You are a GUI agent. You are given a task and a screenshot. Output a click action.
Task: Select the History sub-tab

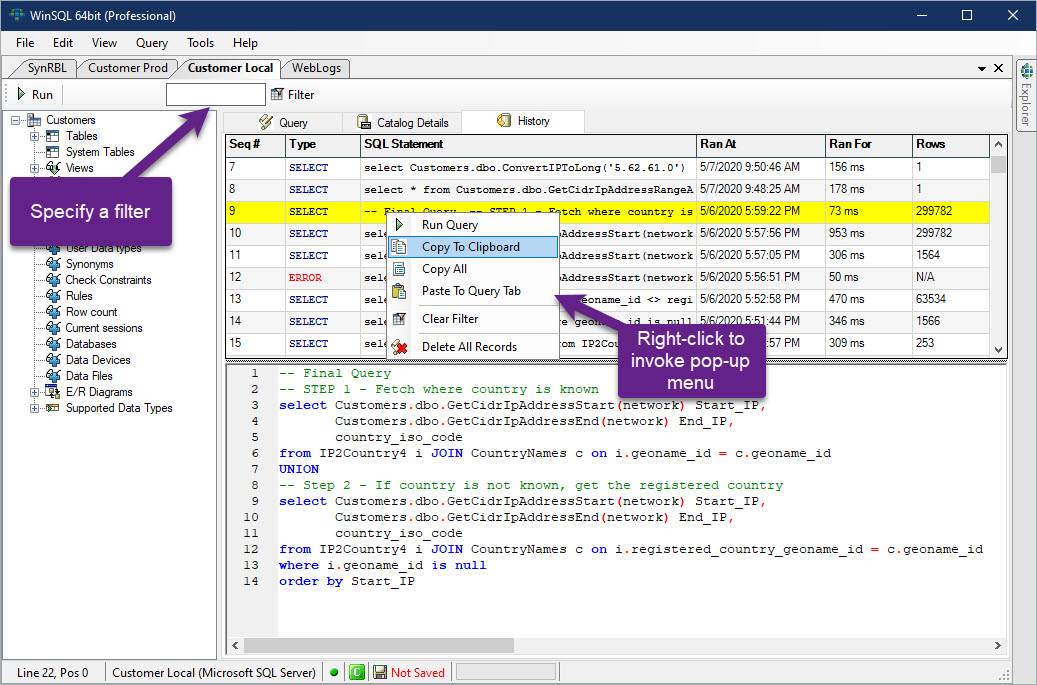(522, 121)
